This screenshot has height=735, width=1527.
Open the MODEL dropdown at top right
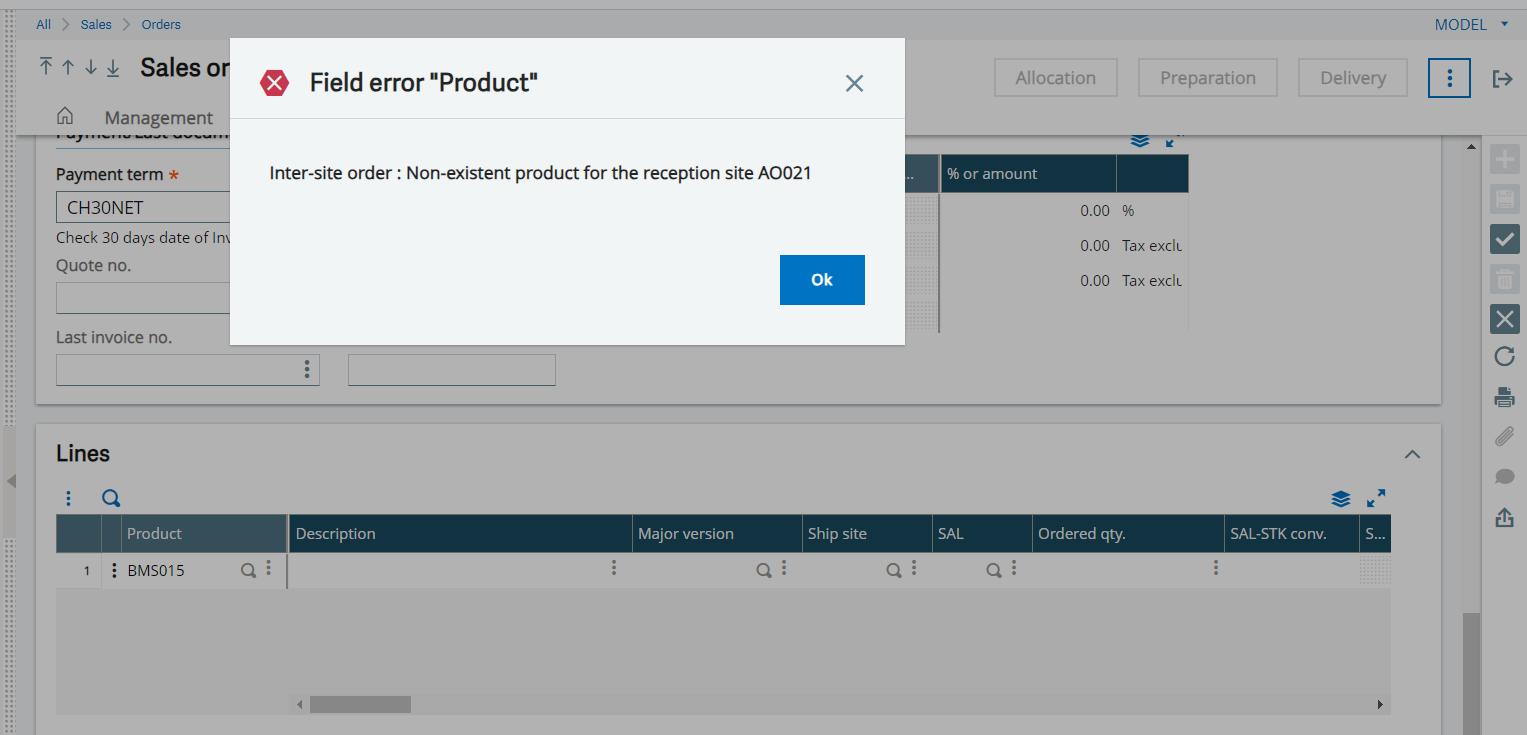click(x=1472, y=24)
